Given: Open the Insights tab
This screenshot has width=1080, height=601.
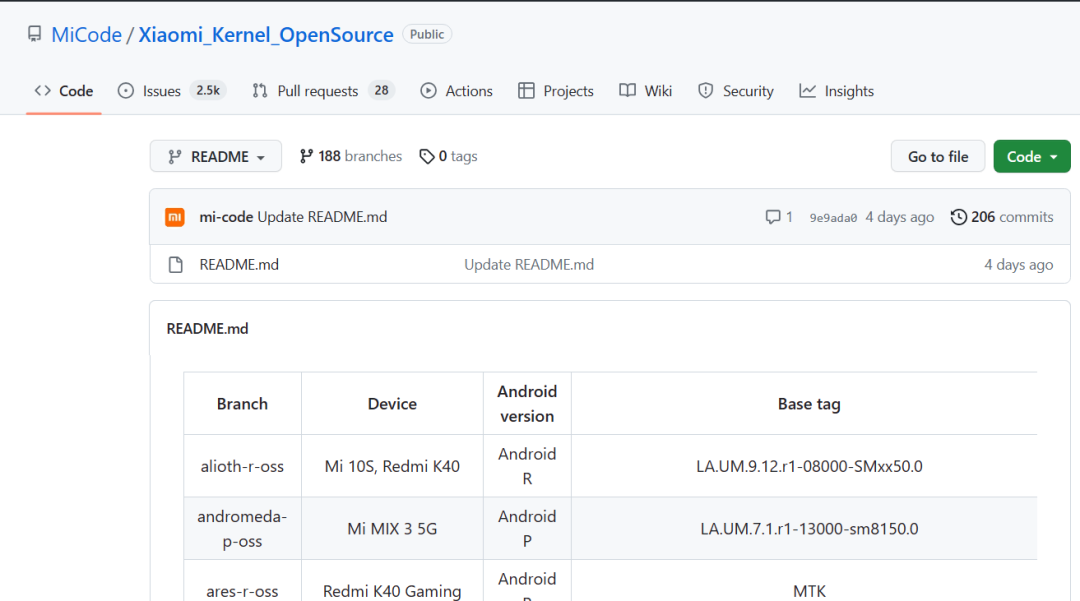Looking at the screenshot, I should pyautogui.click(x=836, y=91).
